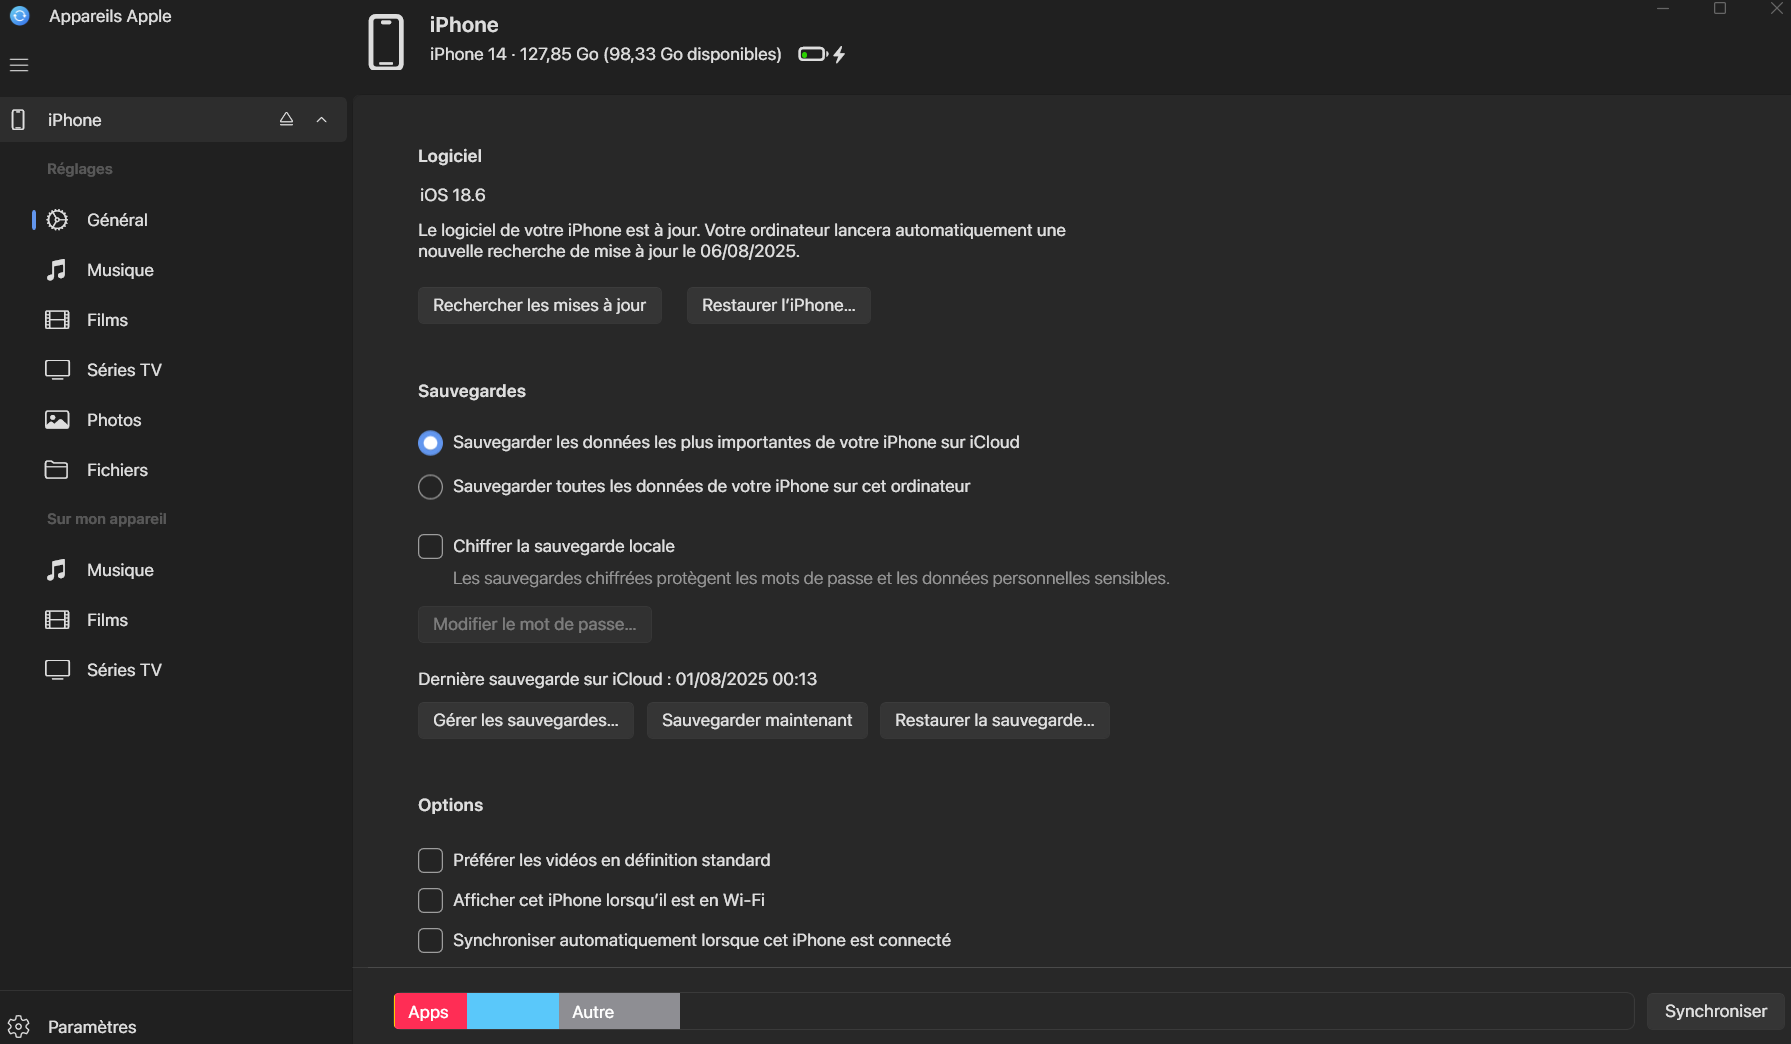Enable Chiffrer la sauvegarde locale checkbox
1791x1044 pixels.
[430, 547]
